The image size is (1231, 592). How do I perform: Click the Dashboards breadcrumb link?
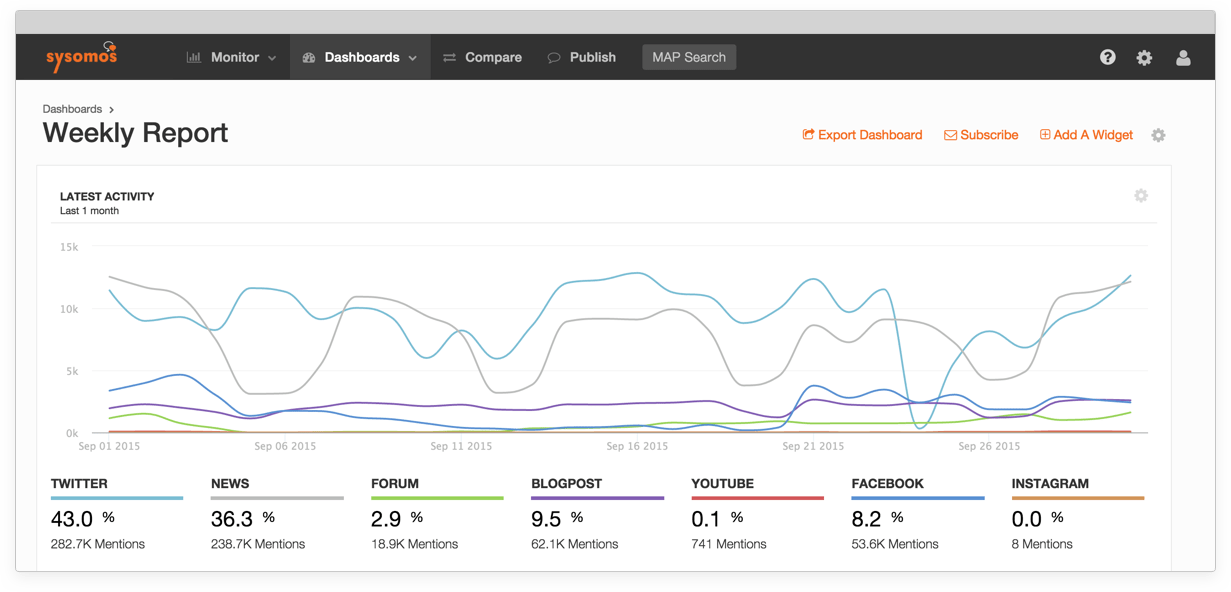coord(72,109)
